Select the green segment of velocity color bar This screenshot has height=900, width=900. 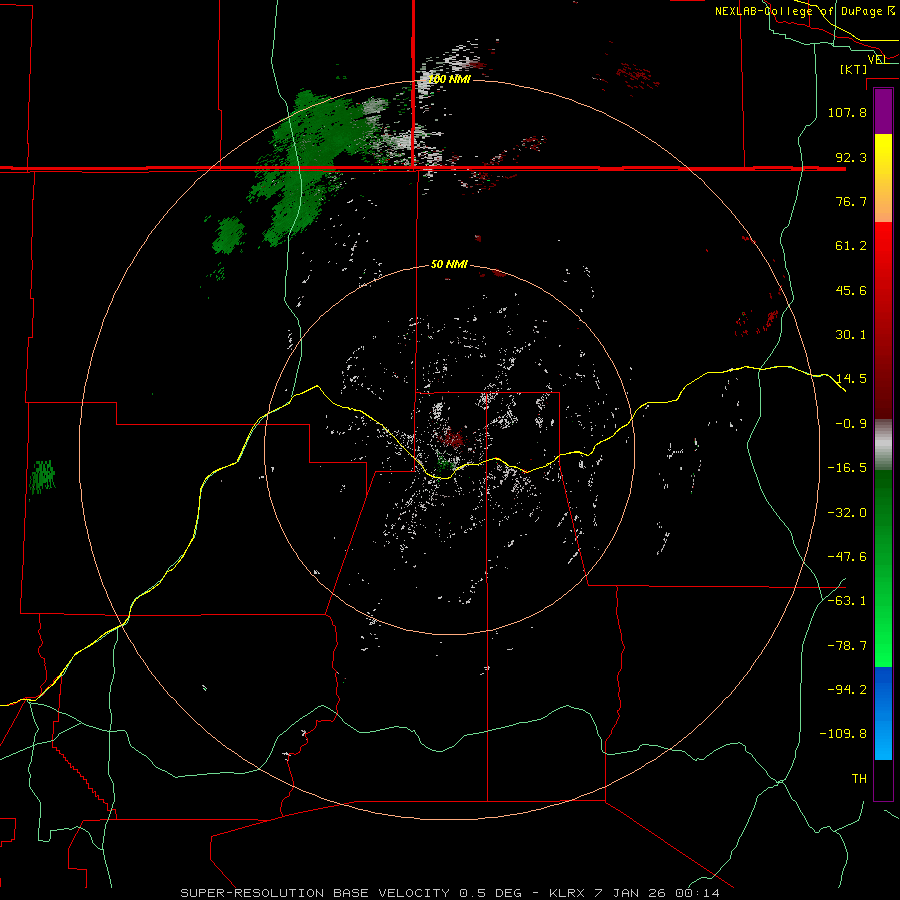[x=883, y=568]
